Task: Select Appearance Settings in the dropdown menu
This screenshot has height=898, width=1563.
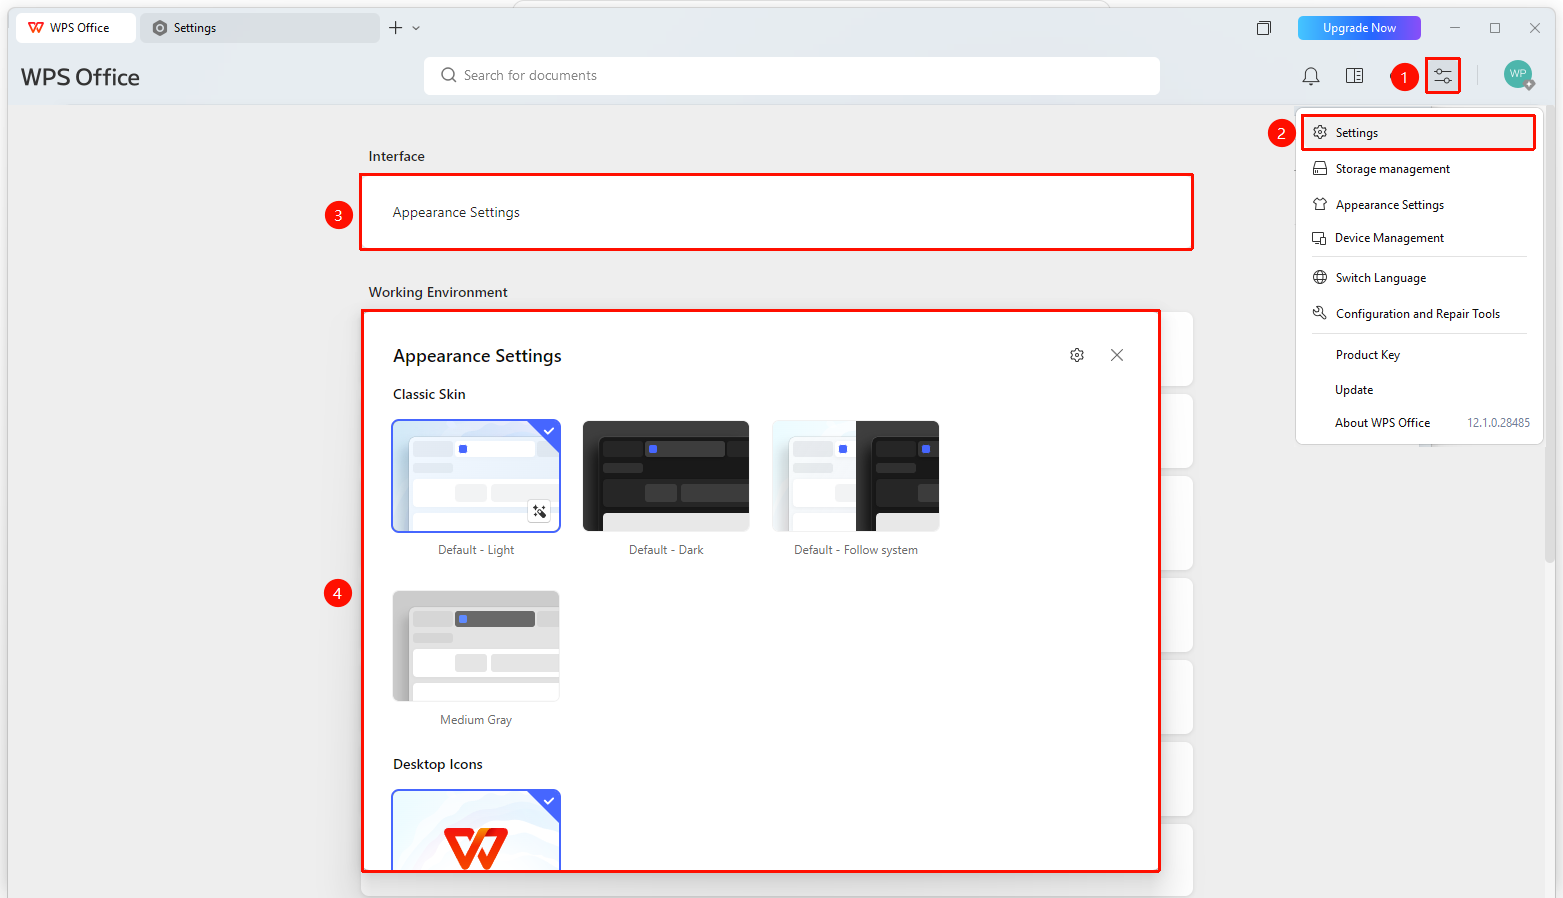Action: tap(1418, 205)
